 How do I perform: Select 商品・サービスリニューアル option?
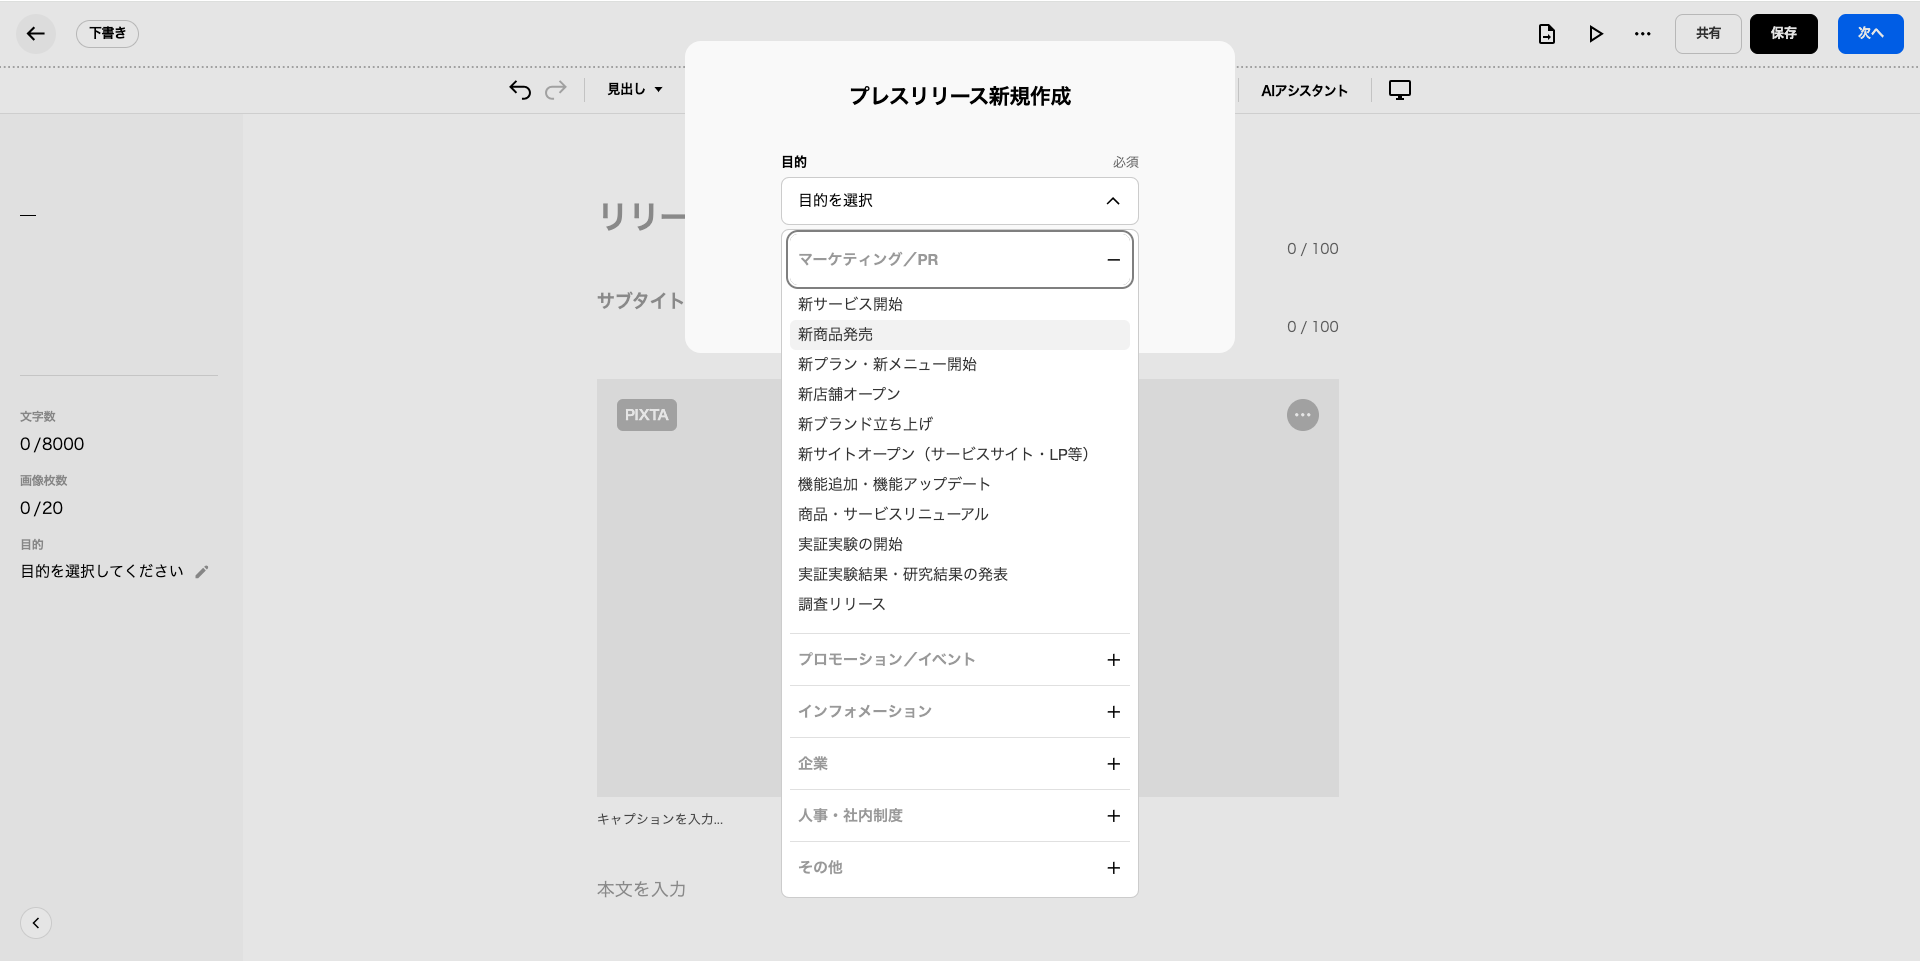(960, 514)
